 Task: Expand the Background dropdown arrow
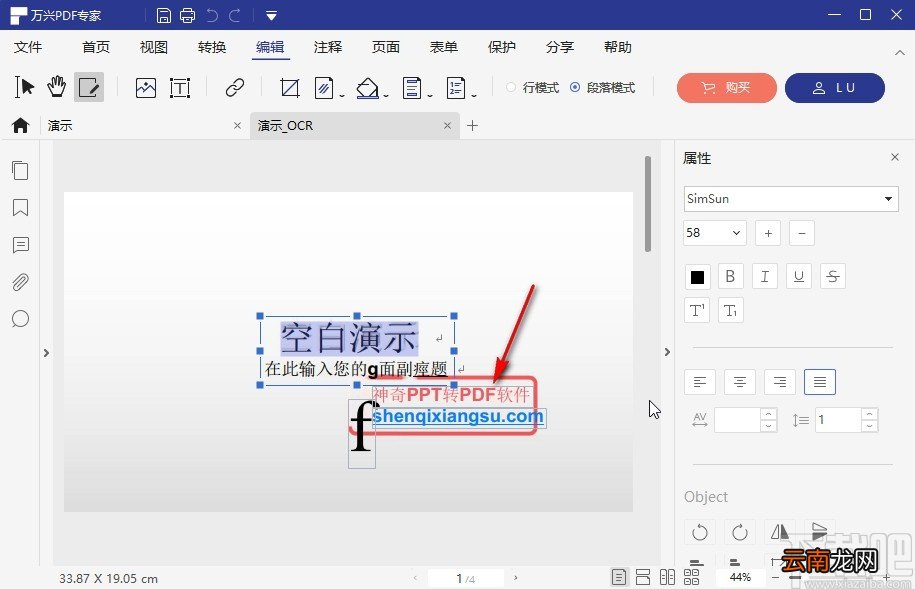coord(386,96)
